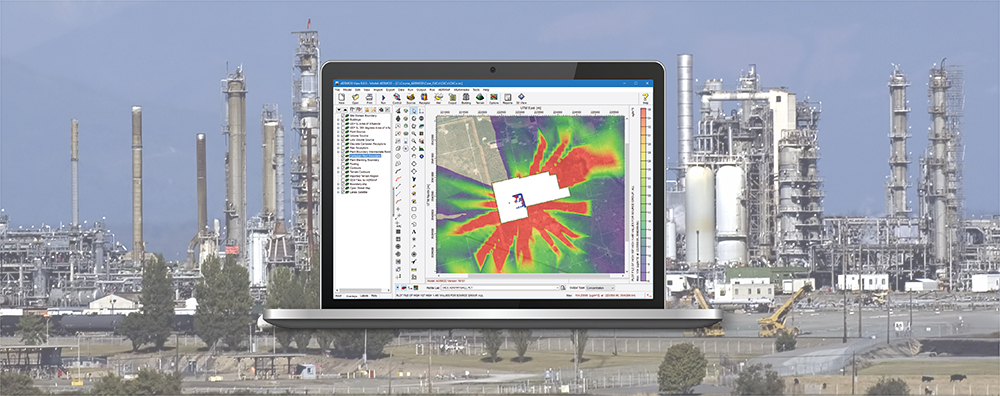Click the Reports toolbar button
The image size is (1000, 396).
click(x=508, y=98)
